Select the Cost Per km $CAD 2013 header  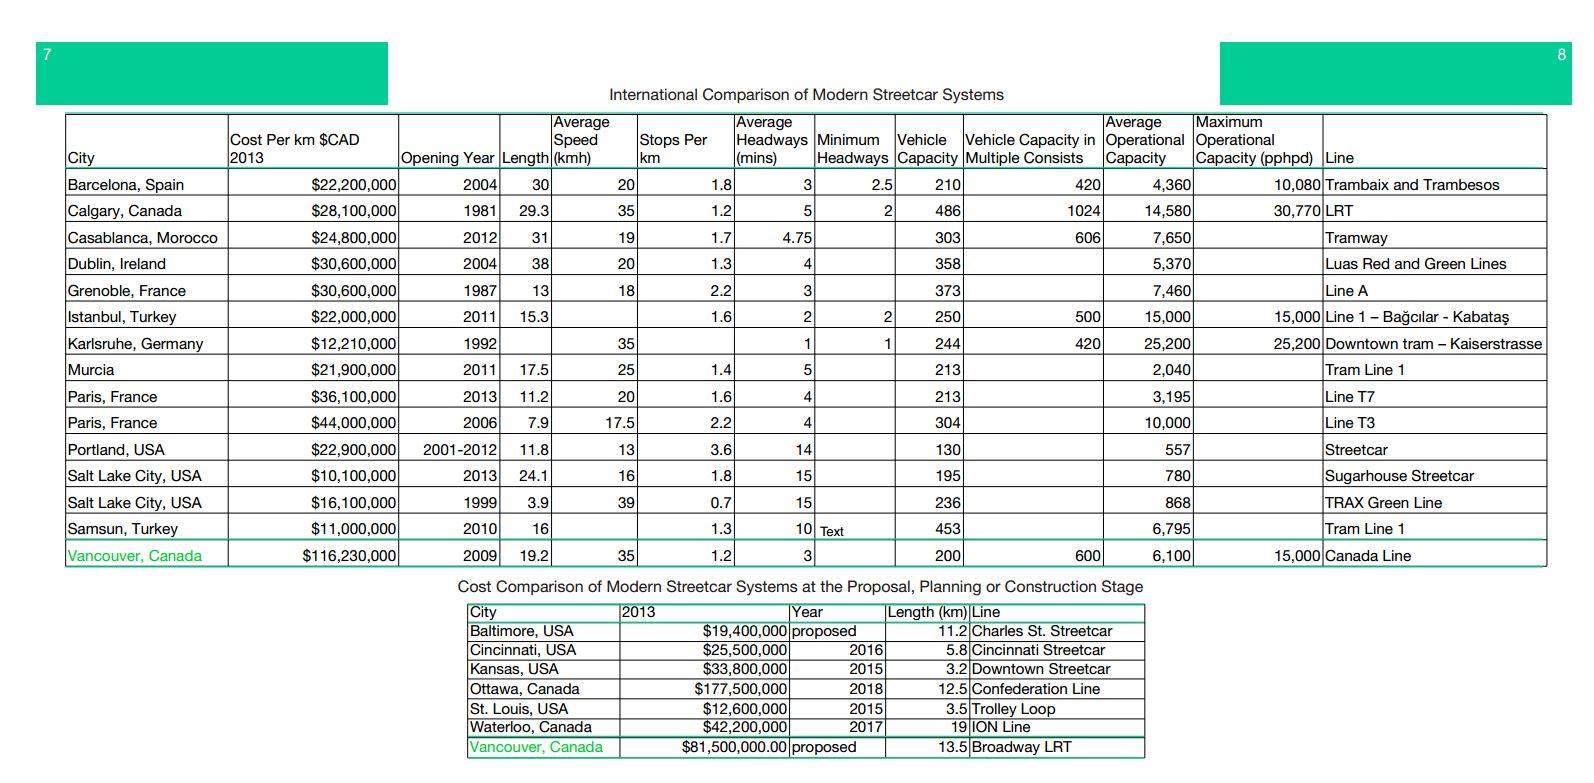[294, 149]
